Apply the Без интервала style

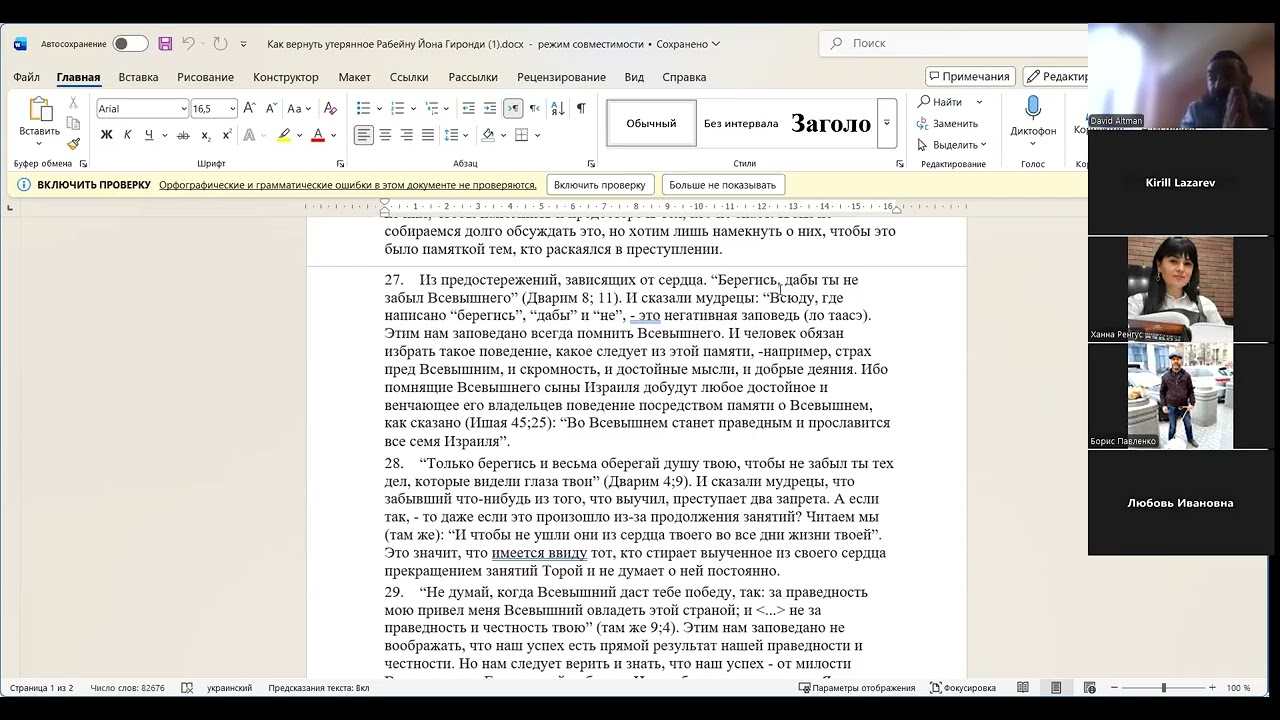coord(741,123)
